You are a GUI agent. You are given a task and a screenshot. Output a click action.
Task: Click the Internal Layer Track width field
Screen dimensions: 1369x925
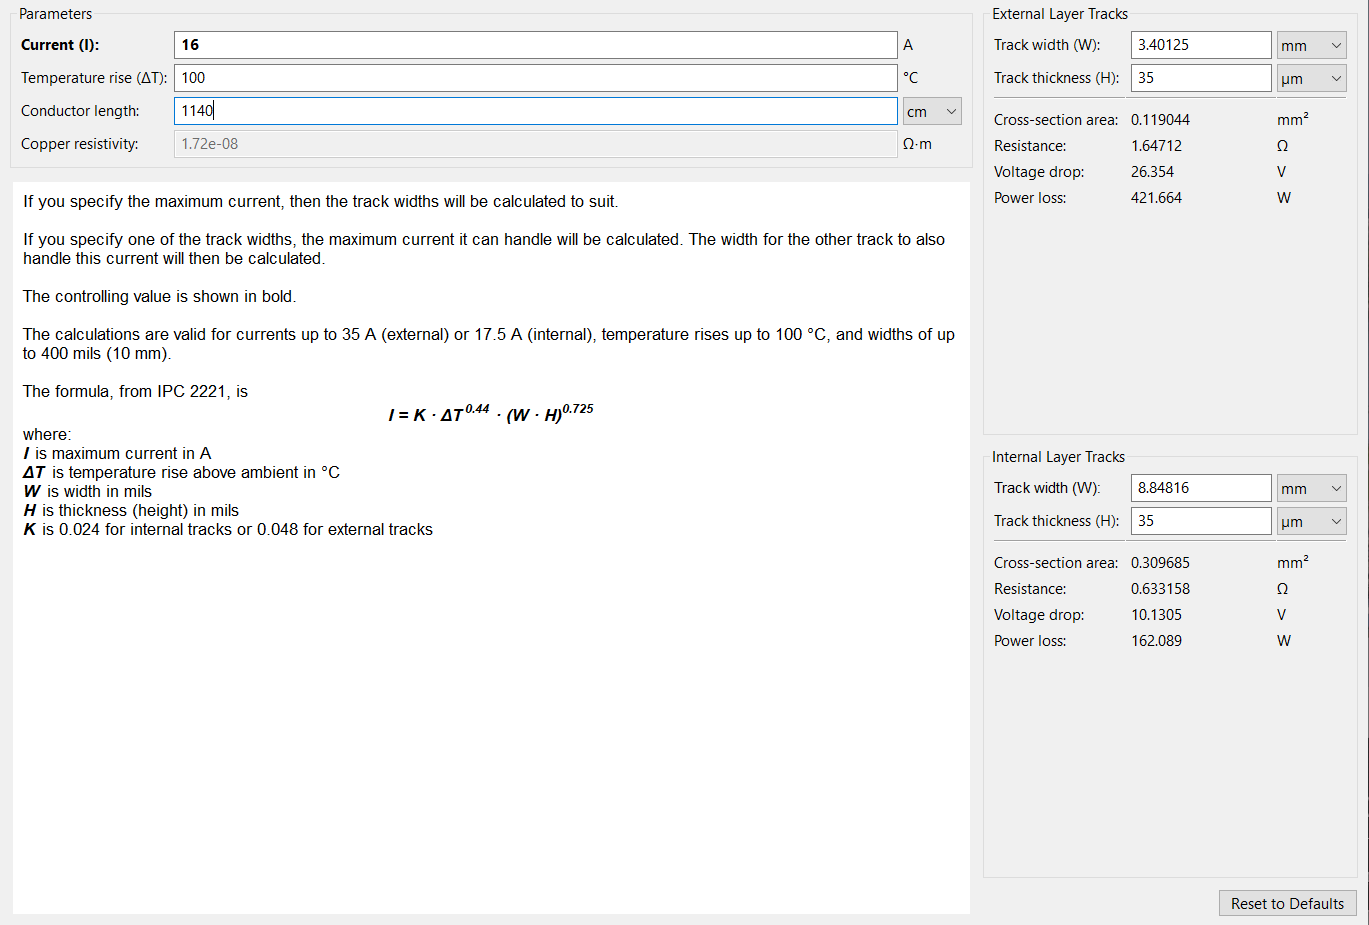tap(1201, 488)
